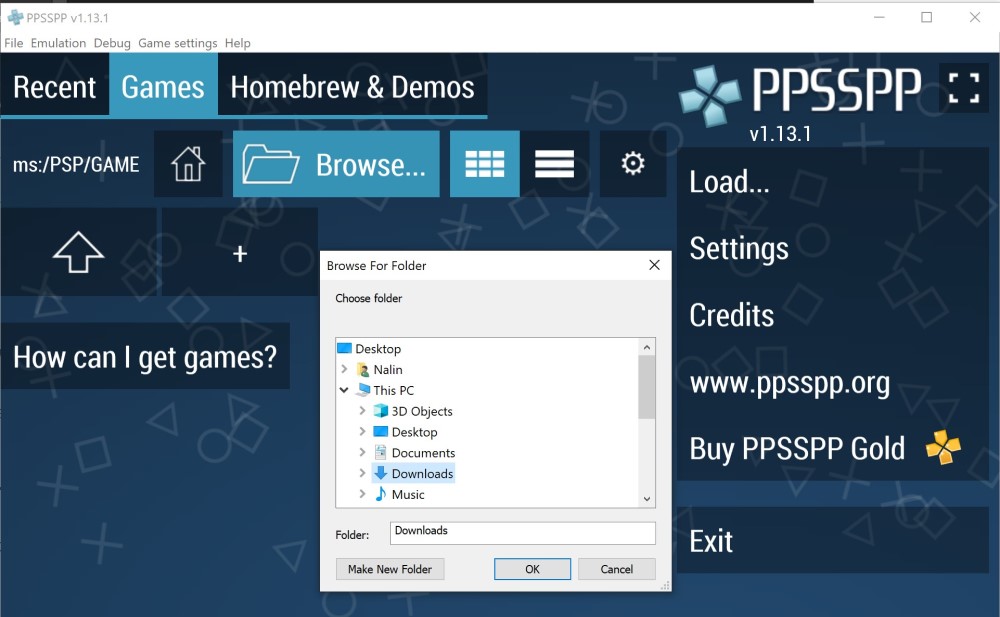Viewport: 1000px width, 617px height.
Task: Expand the Downloads tree node
Action: click(362, 473)
